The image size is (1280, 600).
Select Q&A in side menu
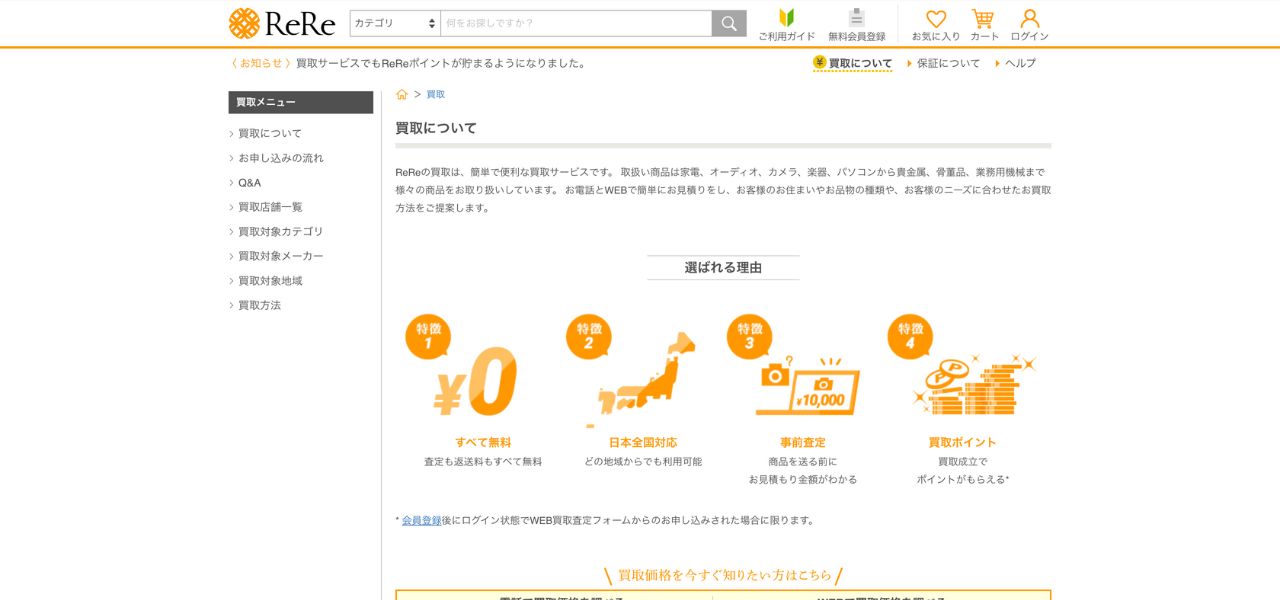coord(249,182)
